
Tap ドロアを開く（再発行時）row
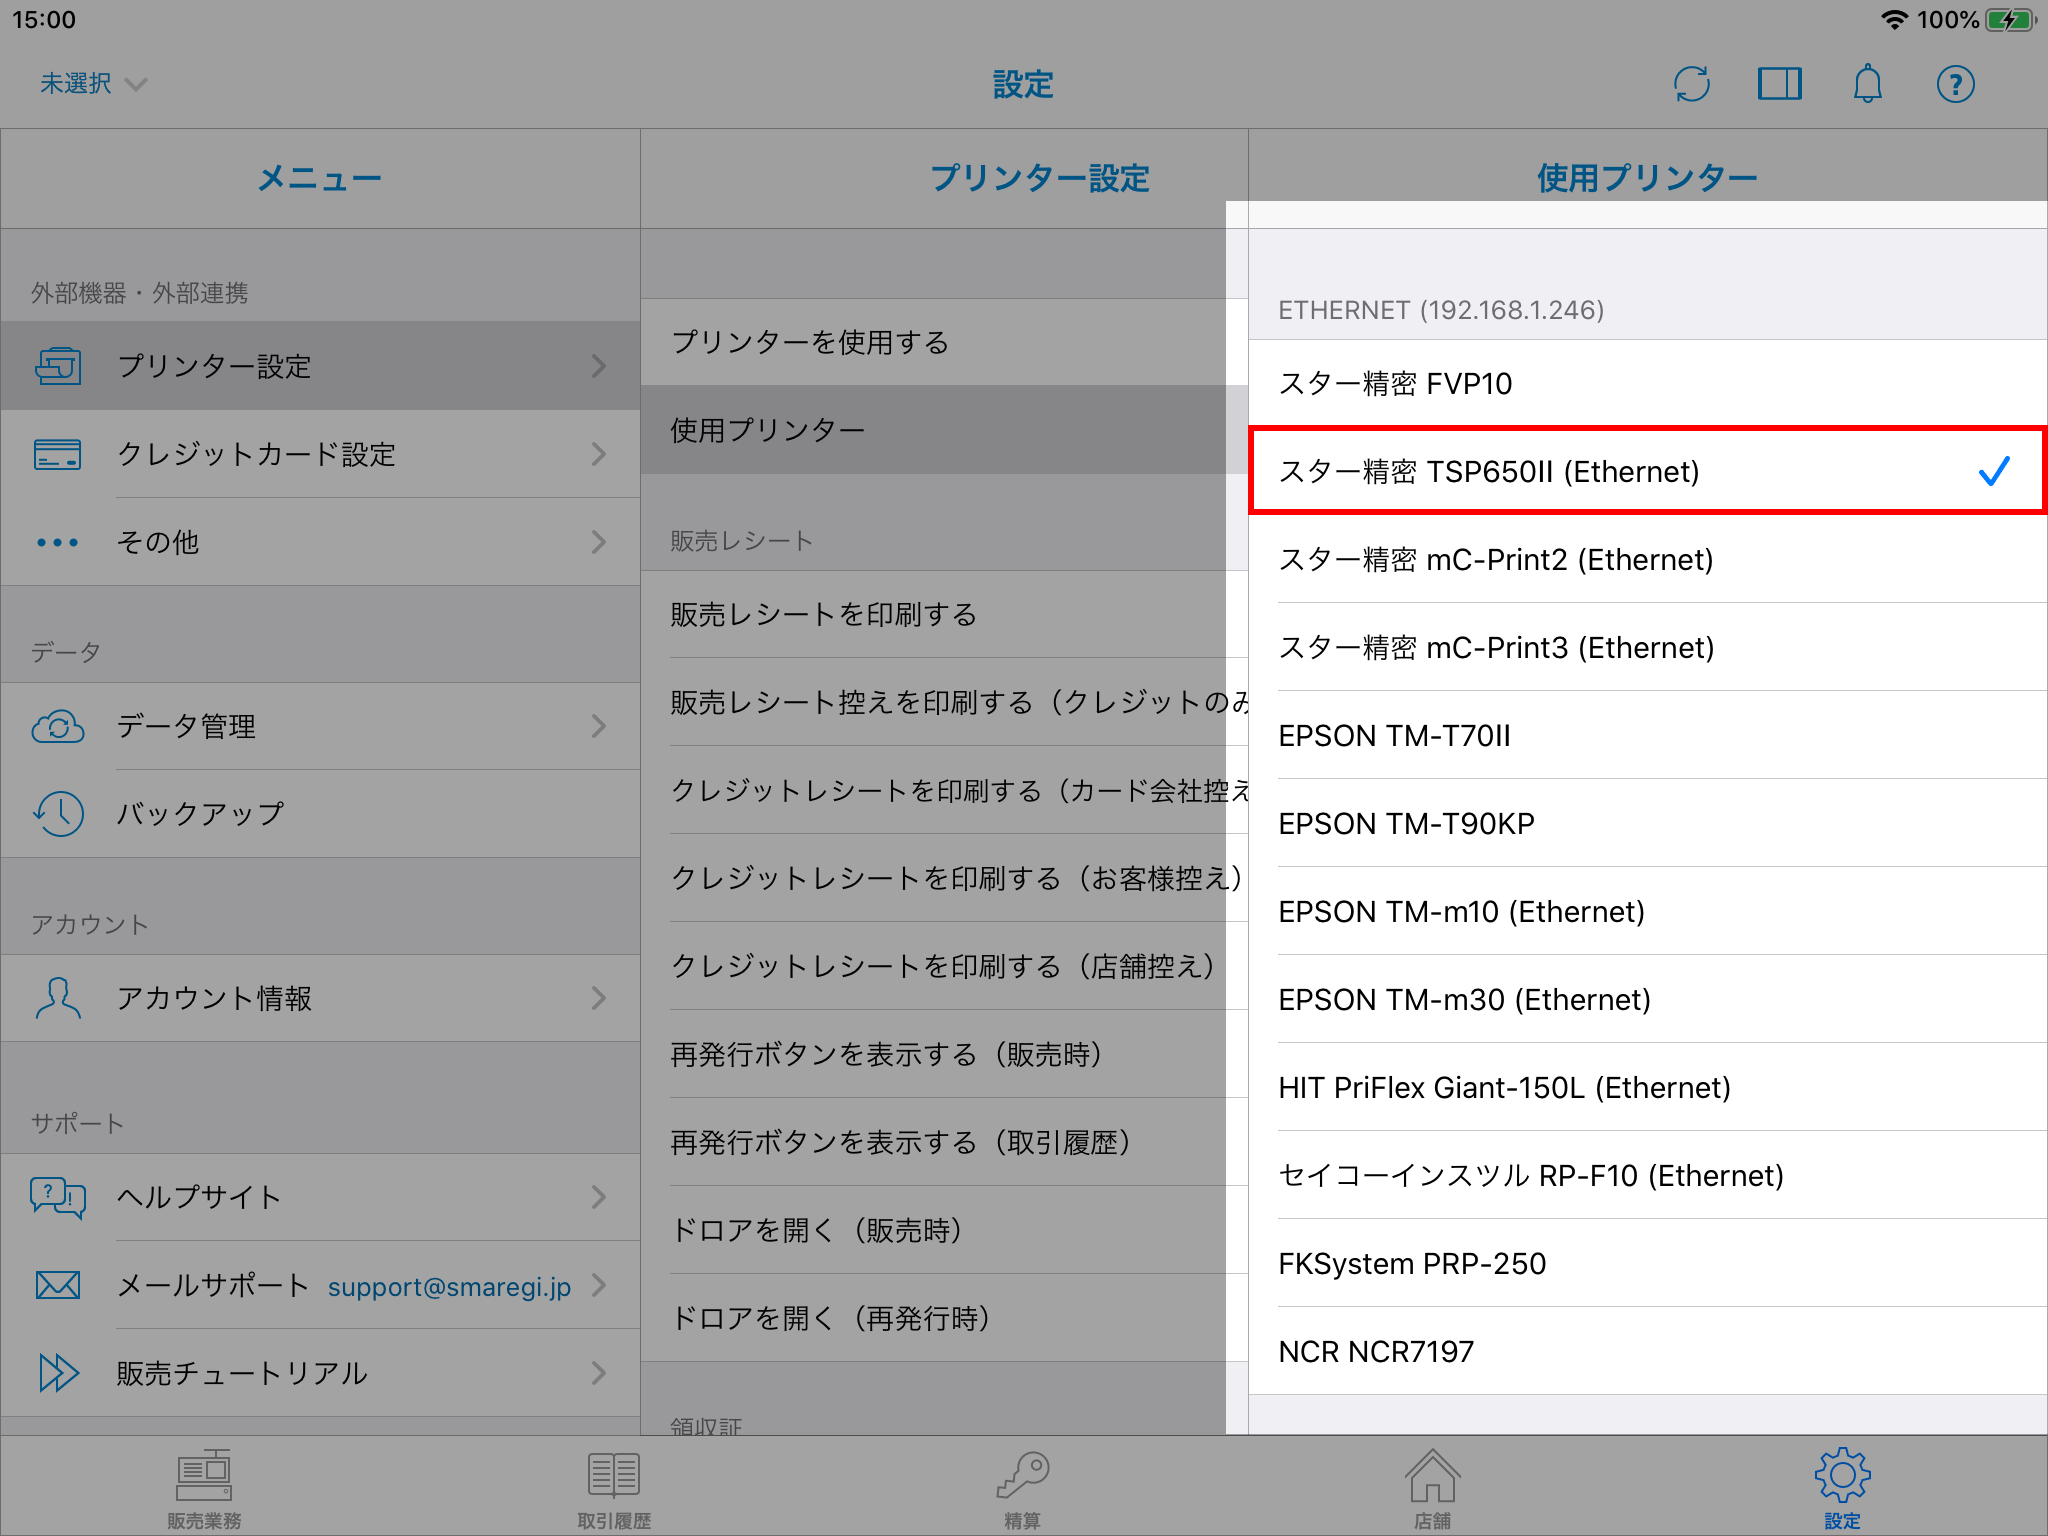(x=944, y=1318)
